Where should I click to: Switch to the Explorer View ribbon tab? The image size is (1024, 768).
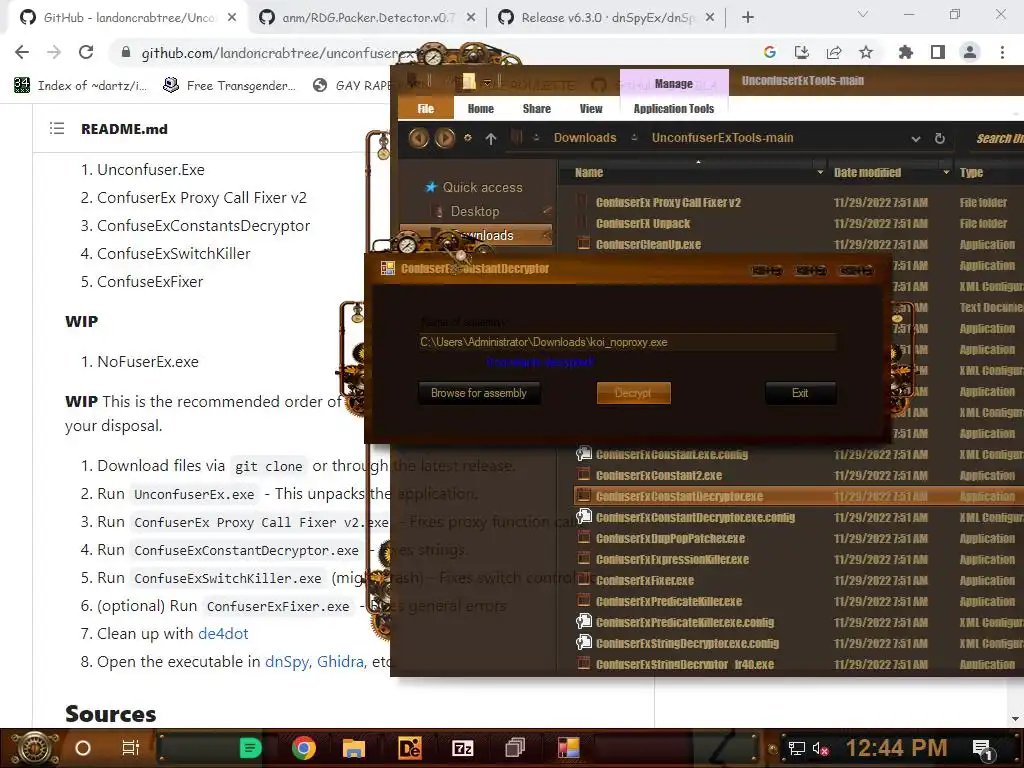[x=591, y=108]
